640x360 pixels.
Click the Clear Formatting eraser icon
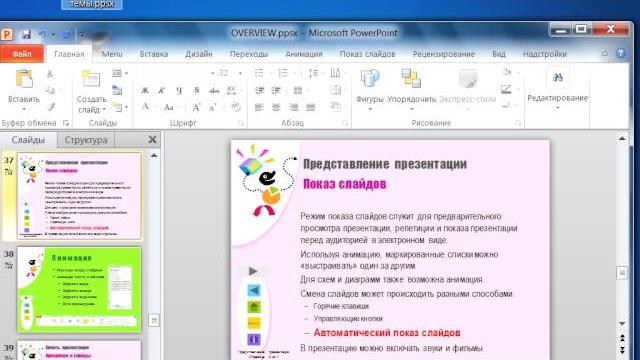pyautogui.click(x=236, y=107)
